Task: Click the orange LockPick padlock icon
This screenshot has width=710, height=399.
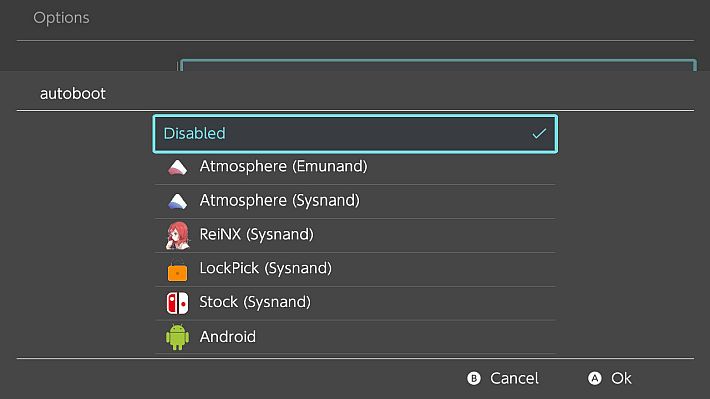Action: tap(178, 271)
